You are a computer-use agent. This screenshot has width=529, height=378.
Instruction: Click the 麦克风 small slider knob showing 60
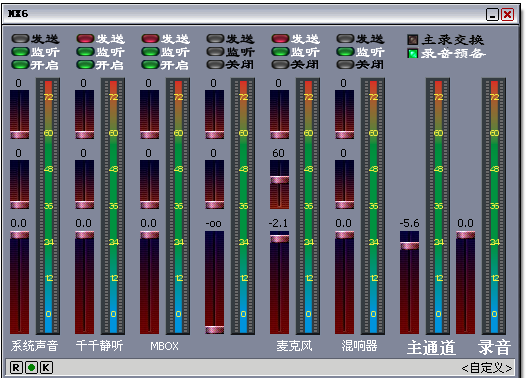click(x=279, y=180)
